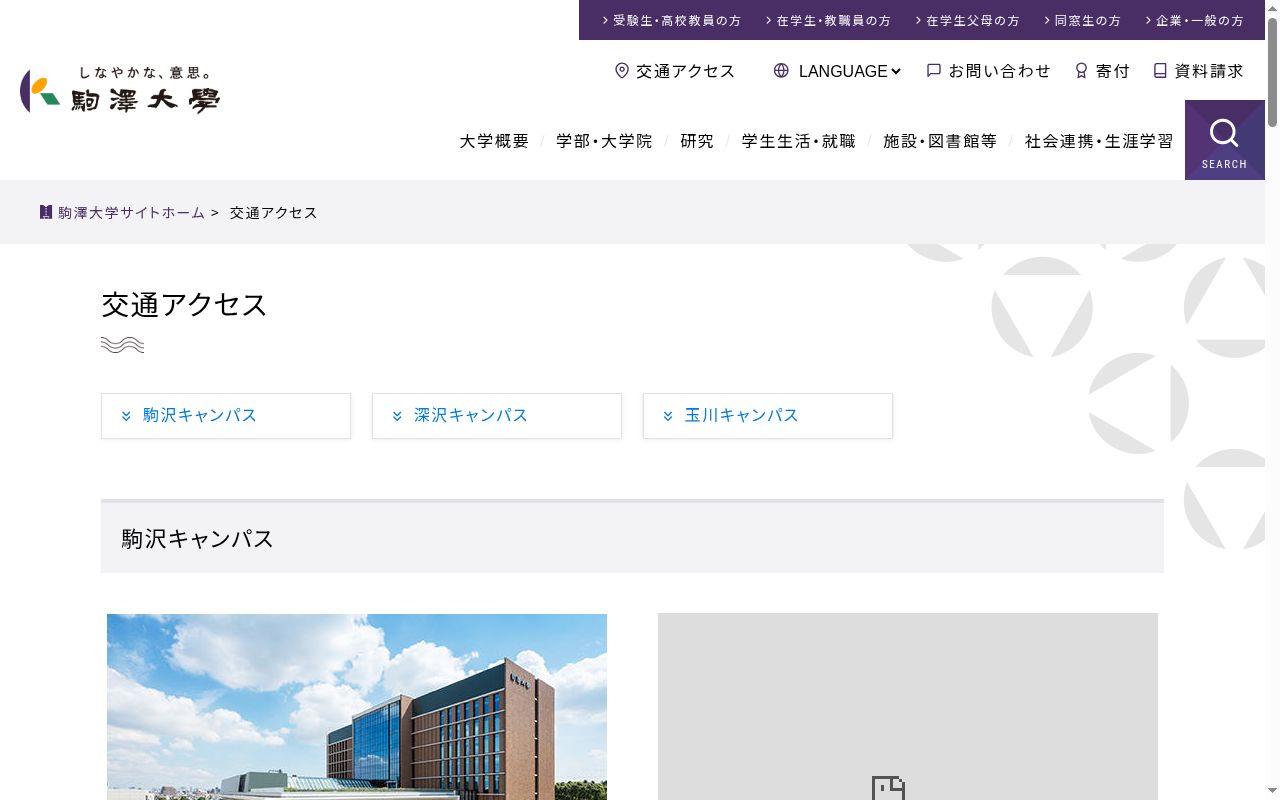
Task: Jump to 玉川キャンパス section
Action: 768,416
